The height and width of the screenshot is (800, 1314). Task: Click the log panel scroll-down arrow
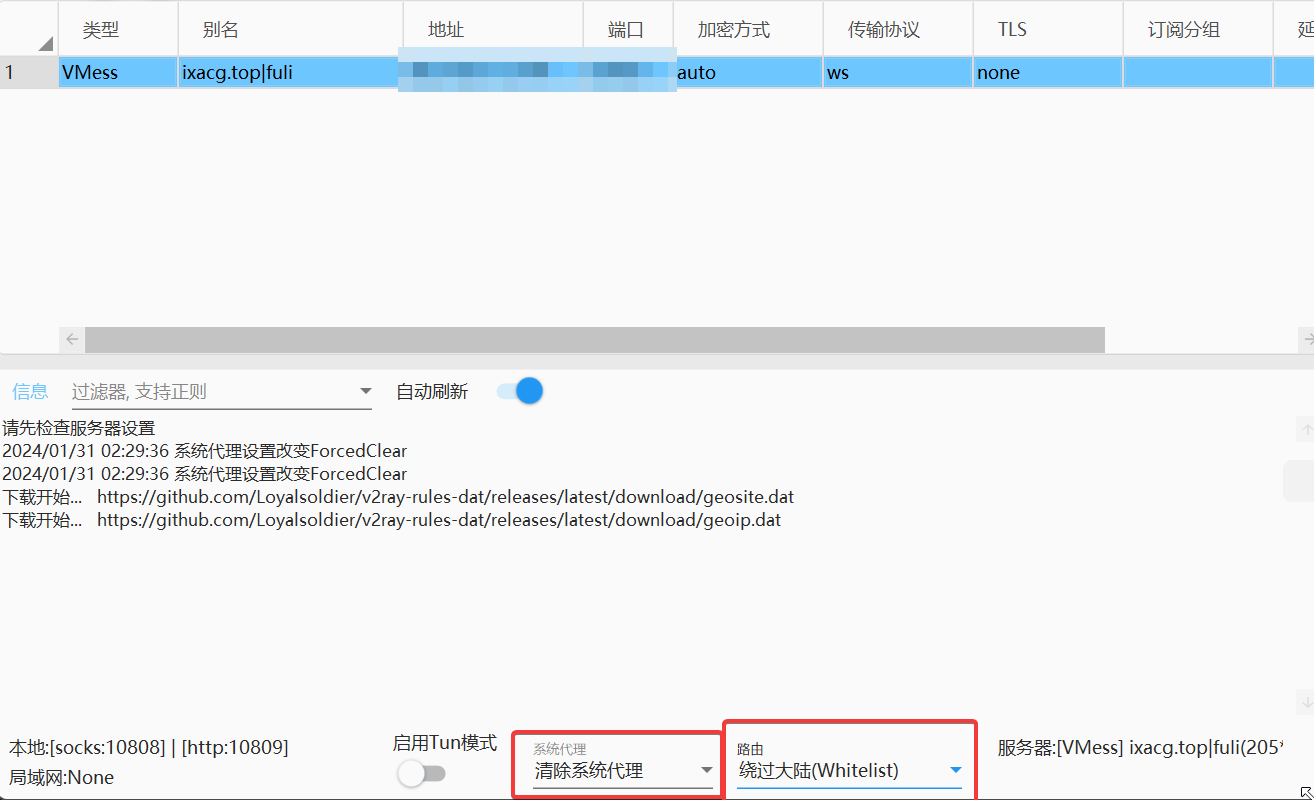point(1305,700)
